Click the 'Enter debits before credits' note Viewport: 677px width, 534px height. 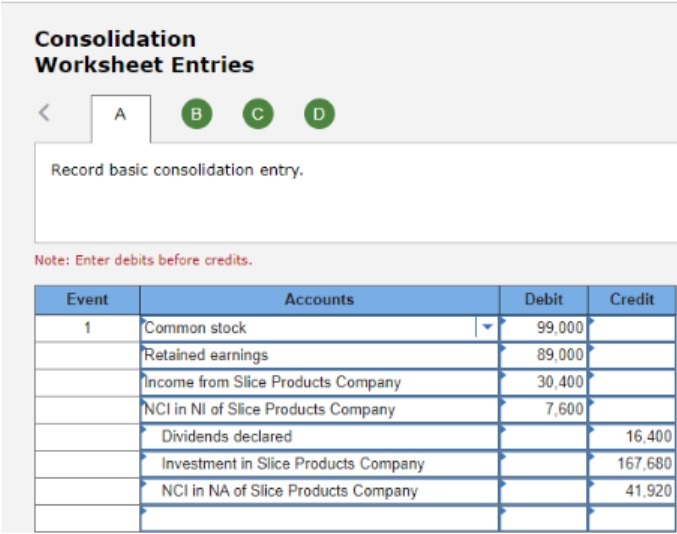(x=143, y=260)
